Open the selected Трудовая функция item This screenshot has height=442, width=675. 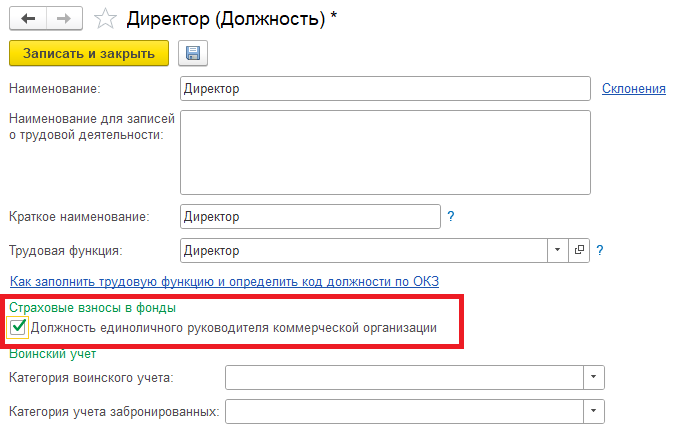579,250
